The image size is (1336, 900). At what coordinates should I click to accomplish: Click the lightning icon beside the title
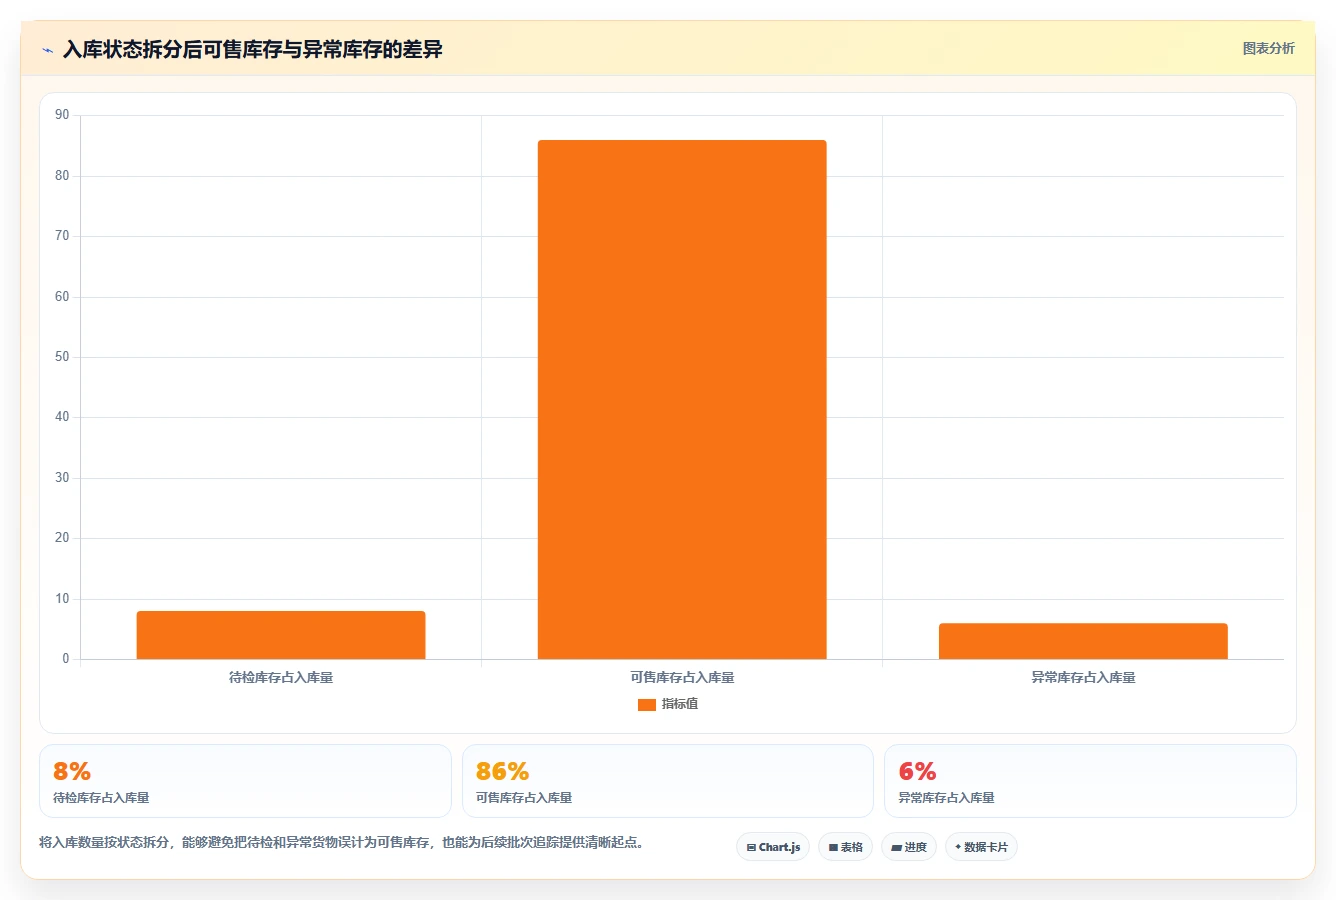(47, 50)
